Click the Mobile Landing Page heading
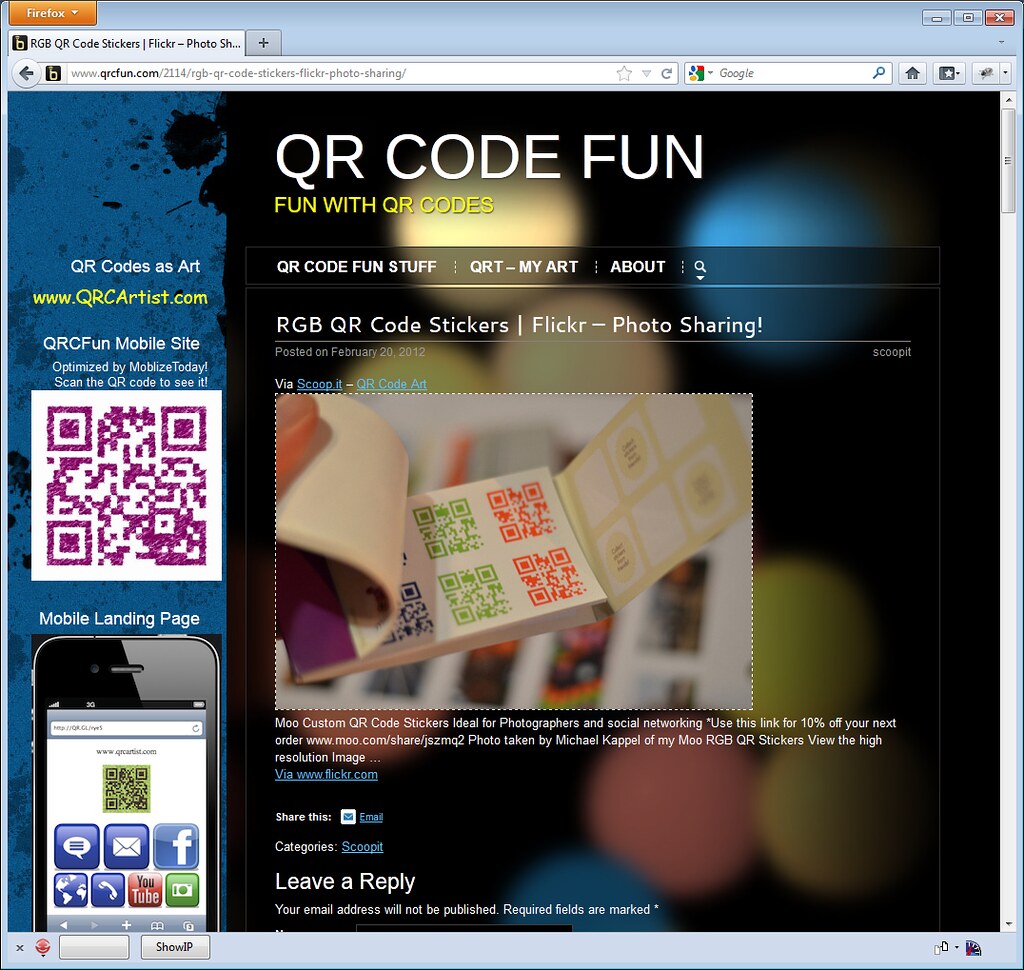This screenshot has width=1024, height=970. coord(120,619)
